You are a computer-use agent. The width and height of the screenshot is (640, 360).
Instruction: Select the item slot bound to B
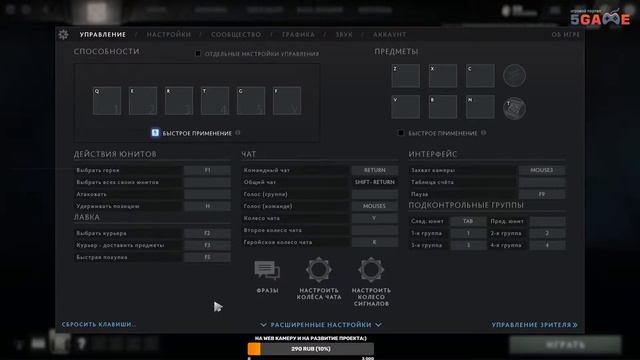point(443,107)
